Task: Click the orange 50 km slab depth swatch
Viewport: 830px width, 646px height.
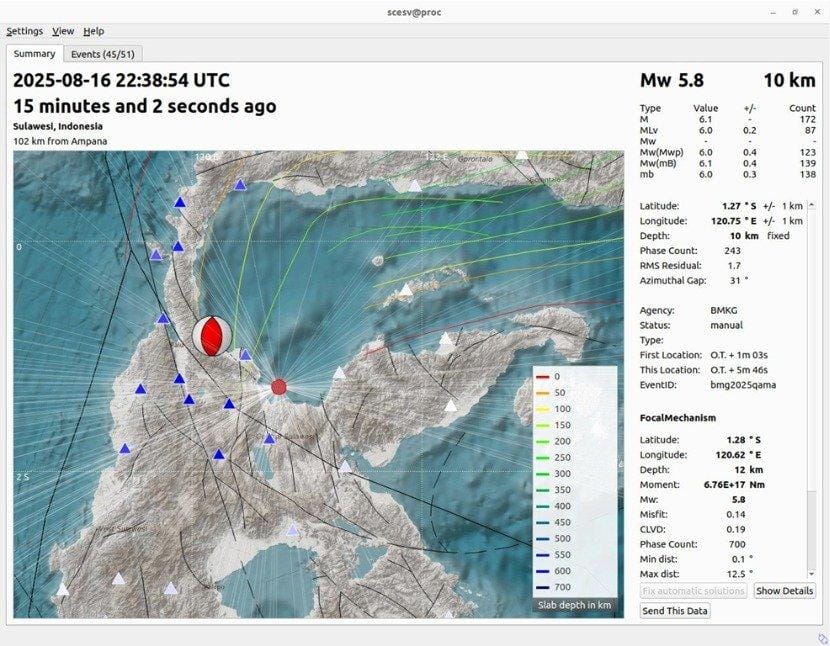Action: [543, 393]
